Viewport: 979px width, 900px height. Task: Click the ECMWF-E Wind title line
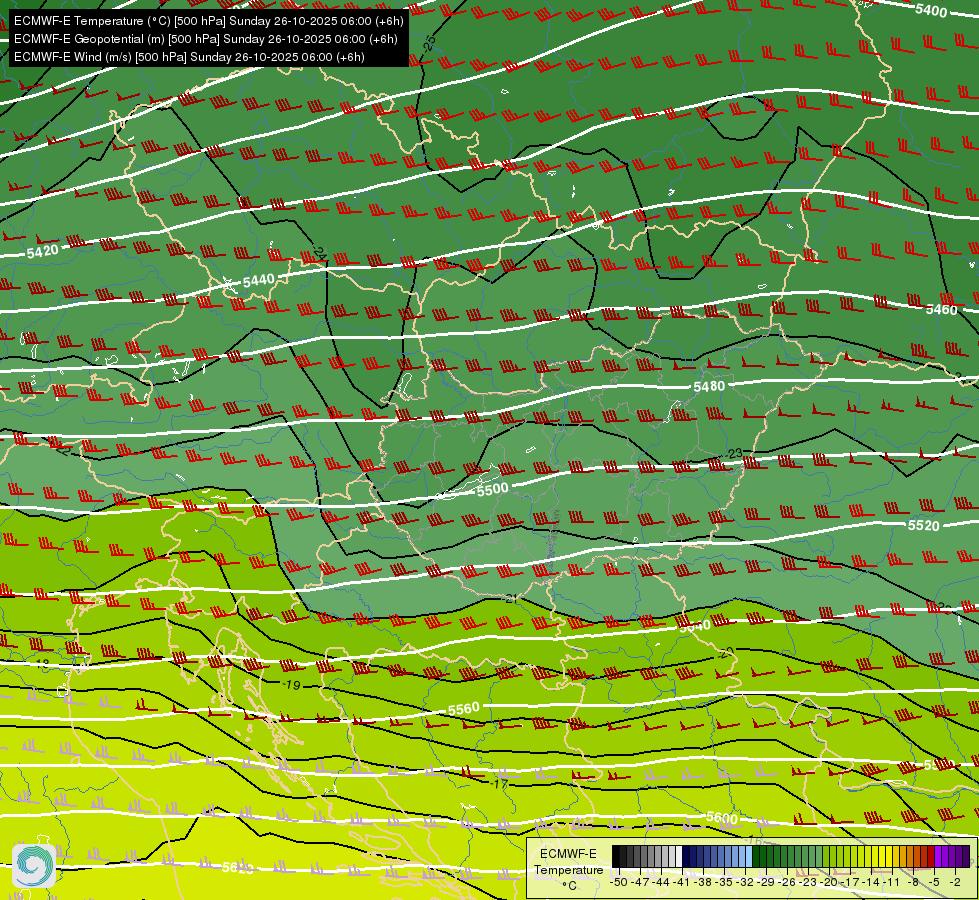189,57
